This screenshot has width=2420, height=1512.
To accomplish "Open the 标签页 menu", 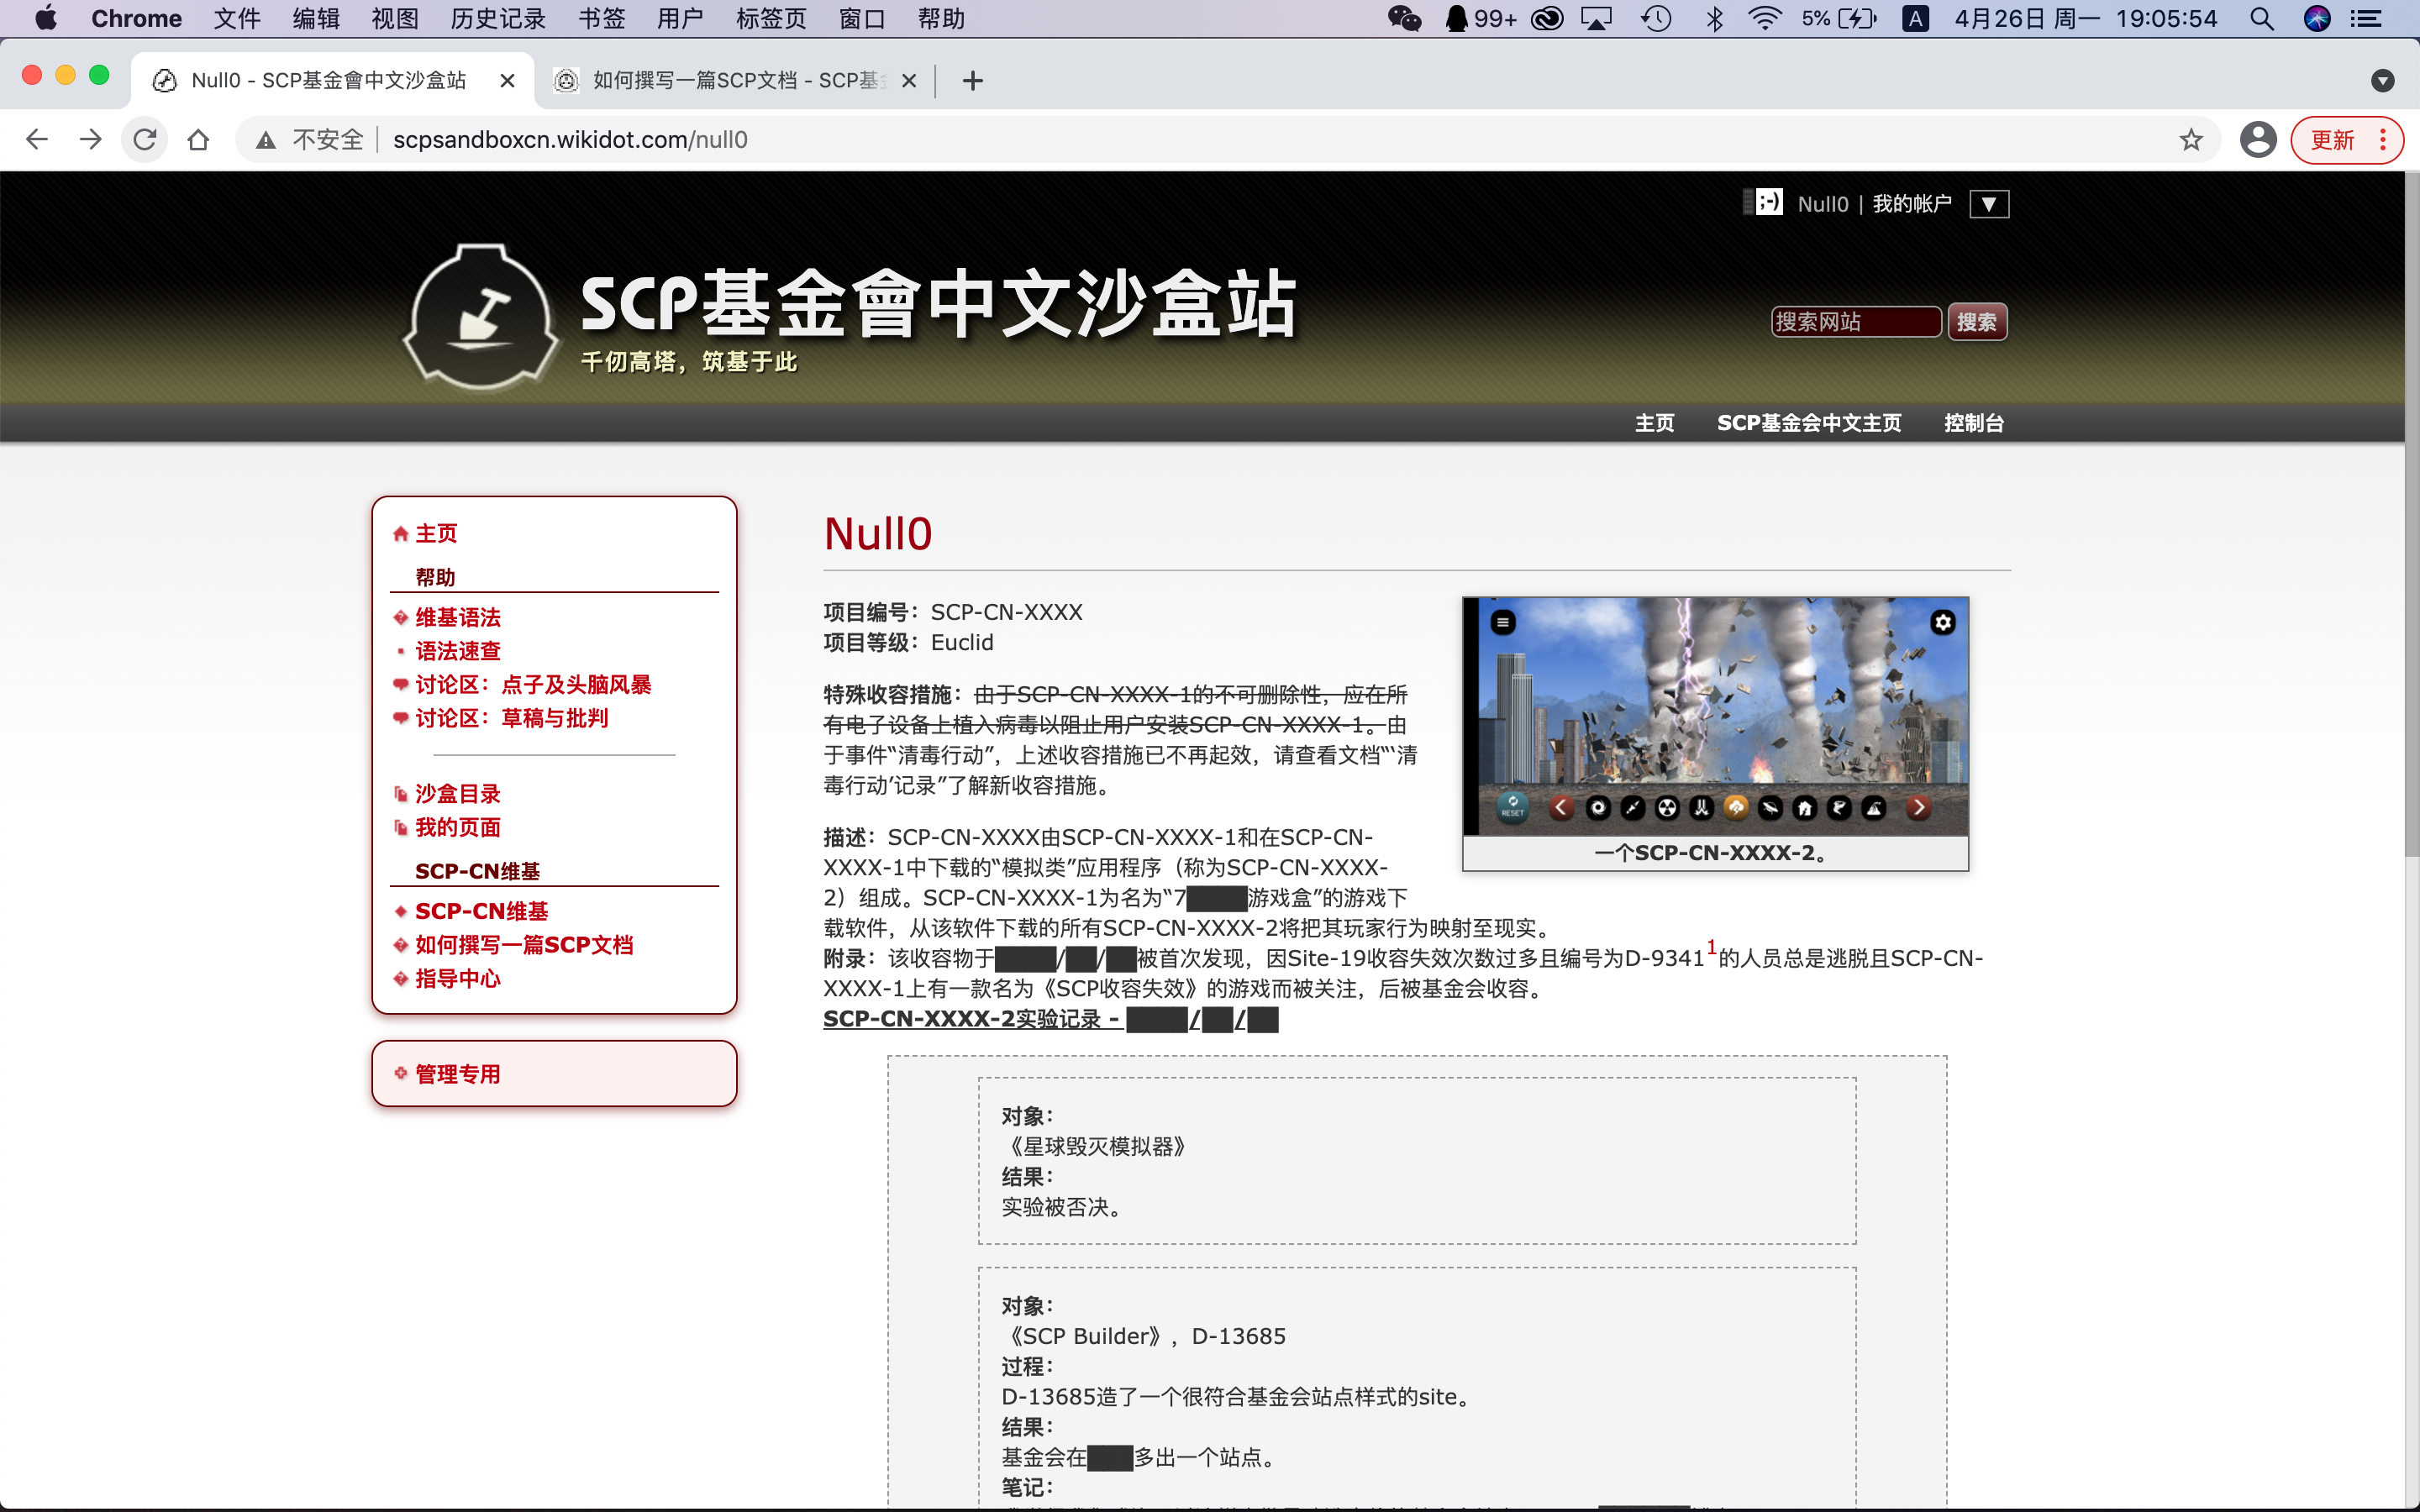I will click(771, 18).
